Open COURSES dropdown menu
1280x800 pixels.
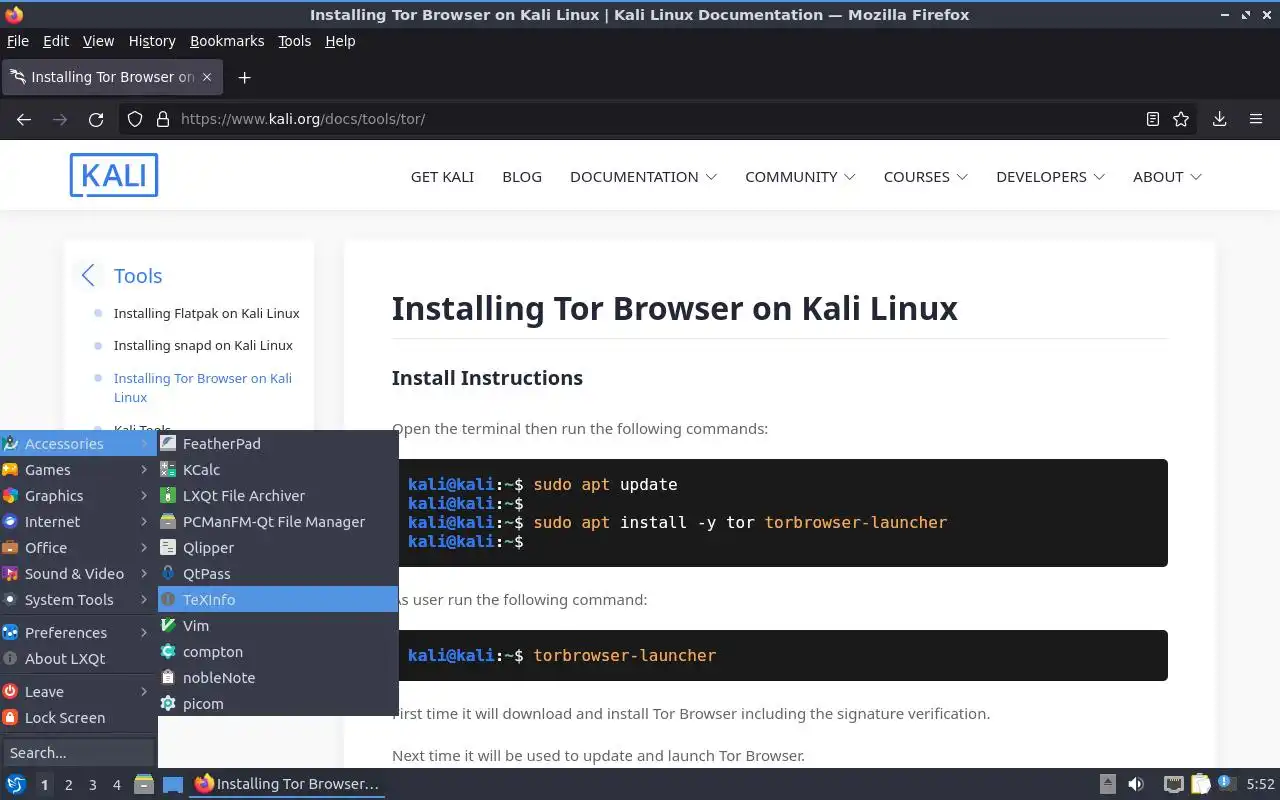[925, 177]
